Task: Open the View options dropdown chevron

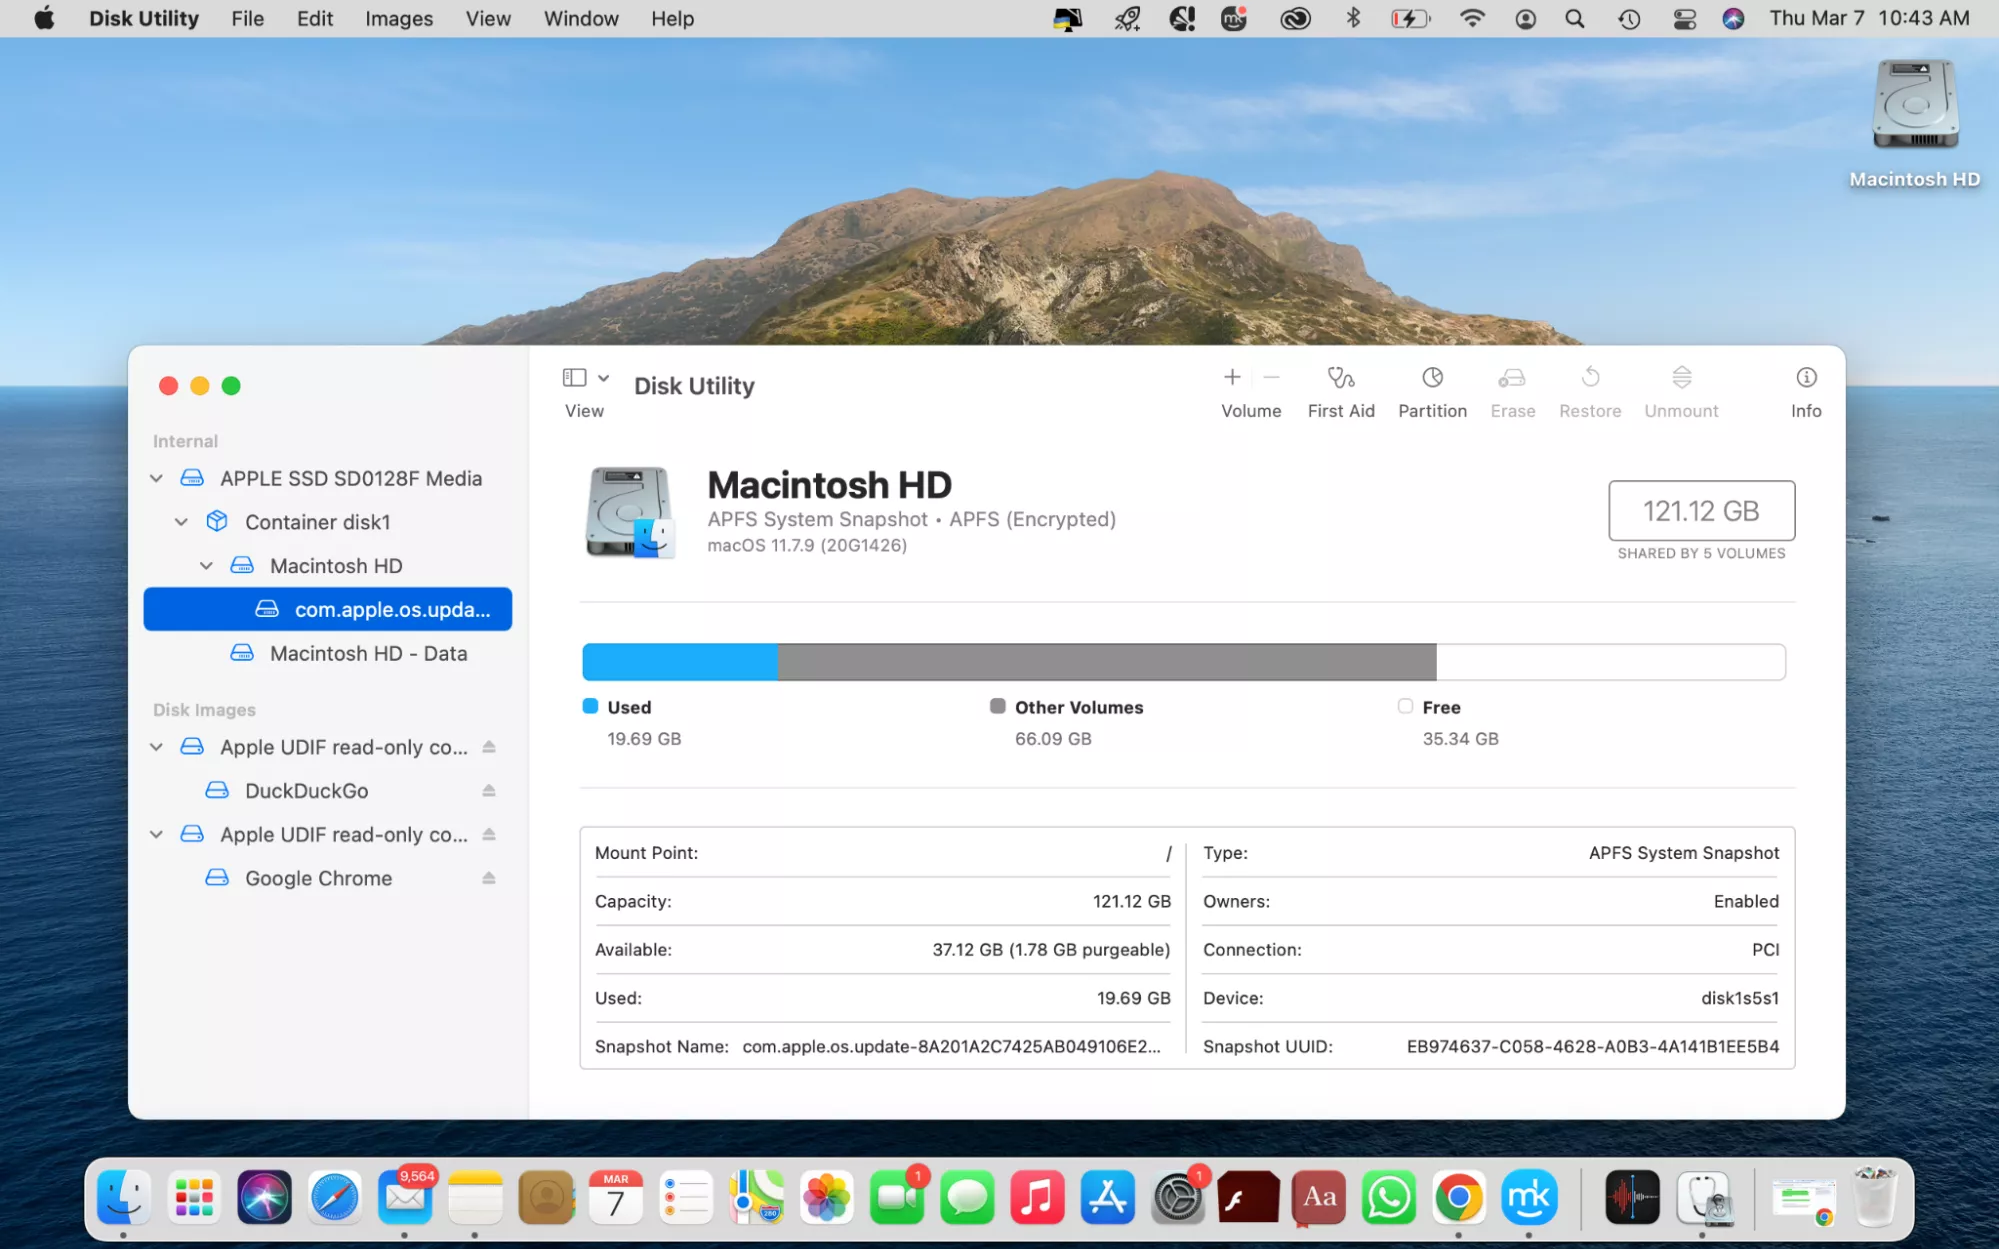Action: tap(603, 378)
